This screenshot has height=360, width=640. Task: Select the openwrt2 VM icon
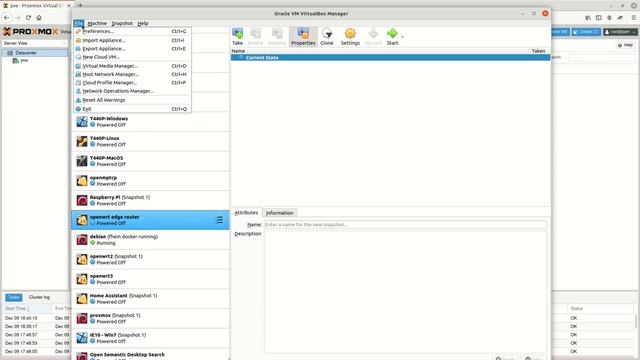click(x=82, y=259)
